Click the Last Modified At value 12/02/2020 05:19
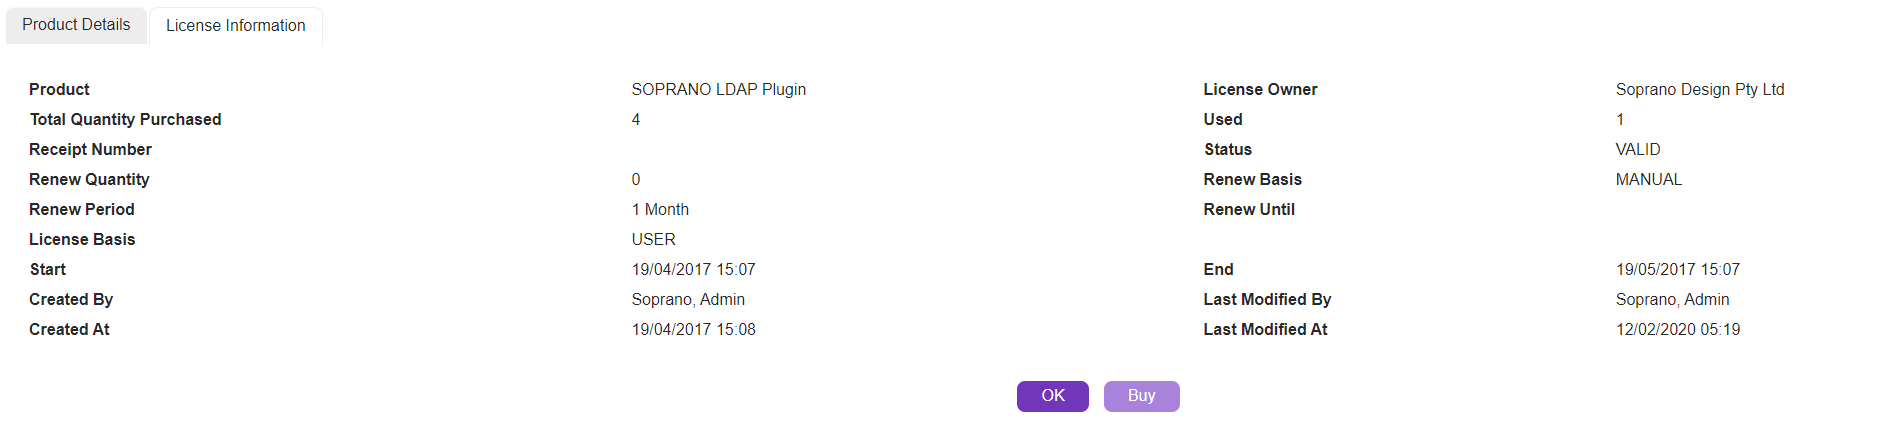This screenshot has width=1885, height=421. pyautogui.click(x=1677, y=330)
